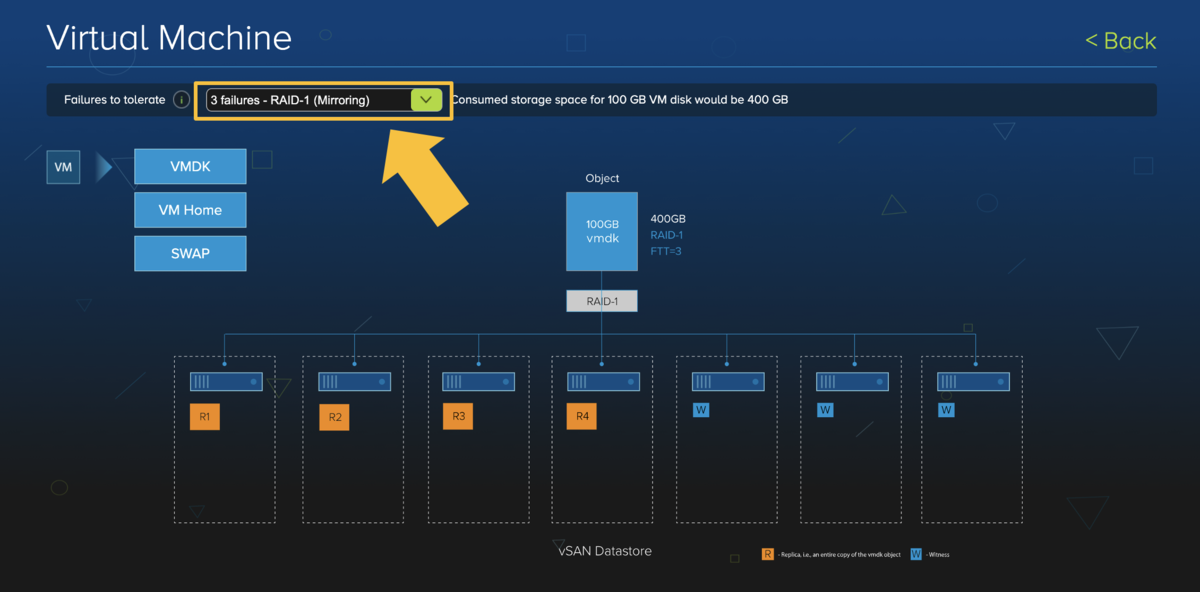Click the R legend icon for Replica
1200x592 pixels.
[767, 553]
